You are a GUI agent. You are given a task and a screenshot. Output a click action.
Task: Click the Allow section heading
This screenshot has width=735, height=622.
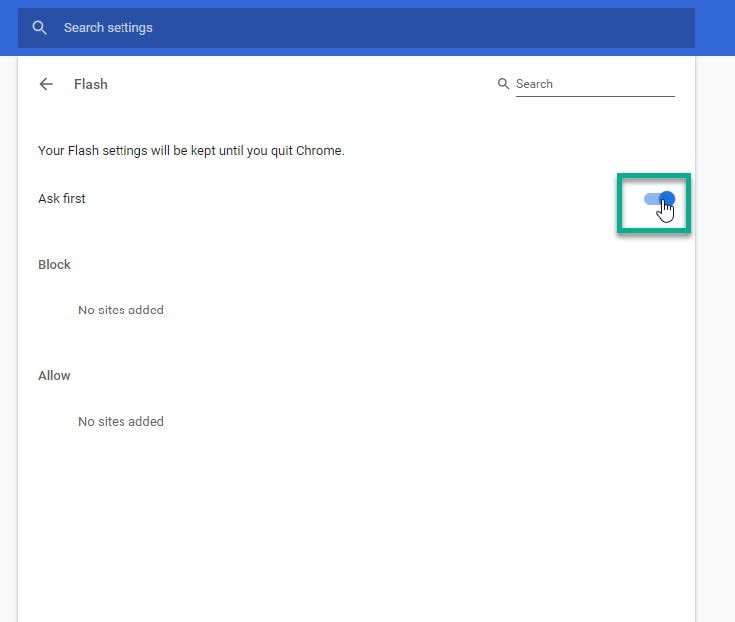[x=54, y=375]
